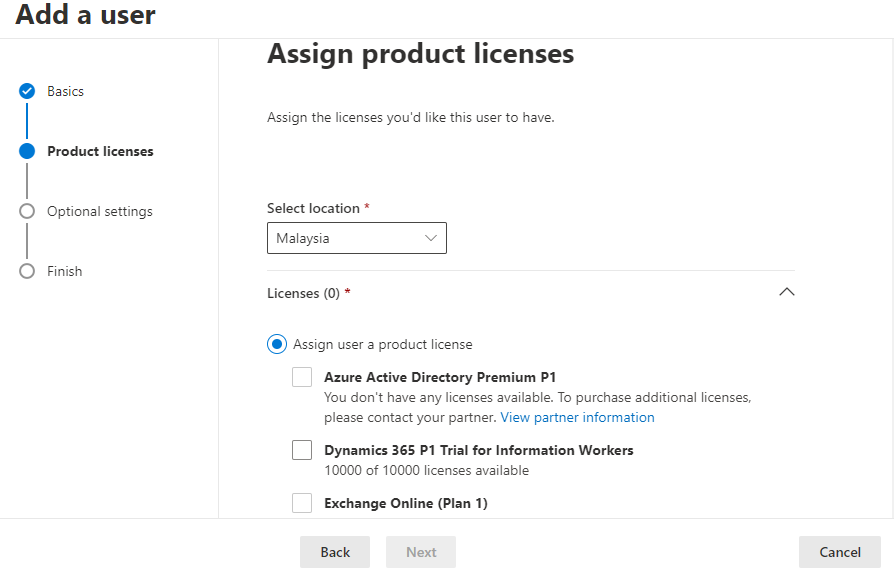Go to Basics step in wizard

pos(66,91)
